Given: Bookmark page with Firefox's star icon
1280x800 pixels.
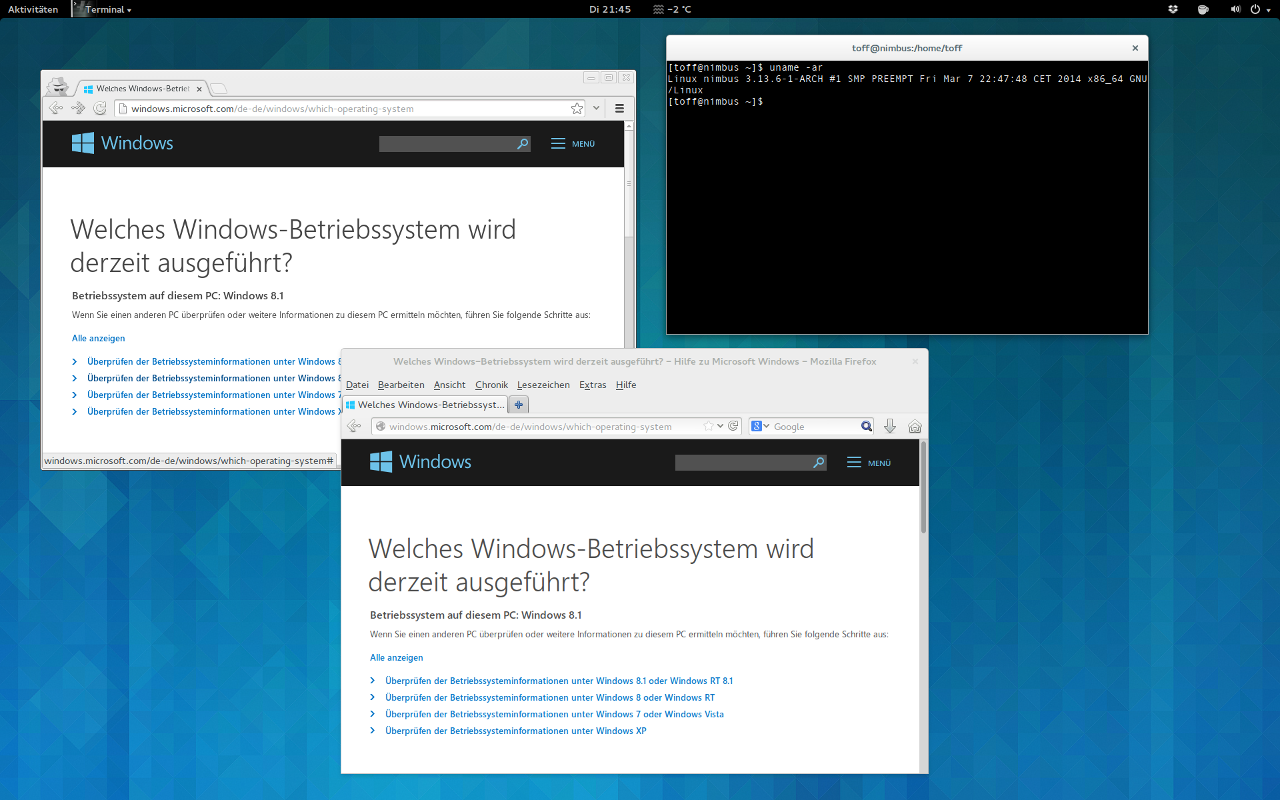Looking at the screenshot, I should point(708,426).
